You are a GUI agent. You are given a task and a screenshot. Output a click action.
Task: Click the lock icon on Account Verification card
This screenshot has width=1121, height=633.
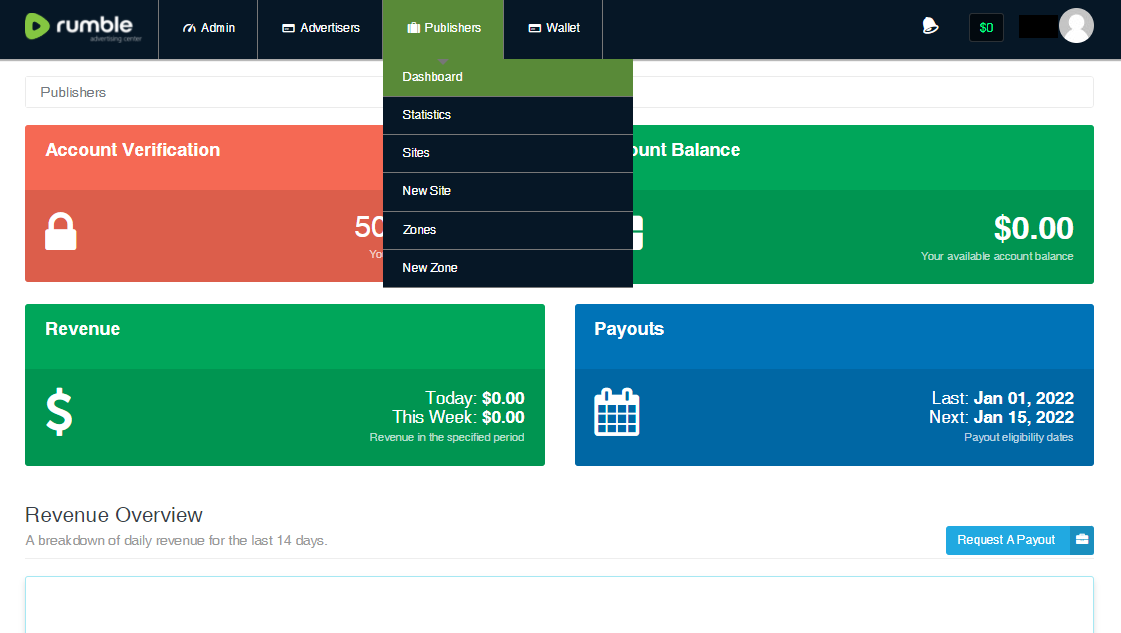coord(60,231)
